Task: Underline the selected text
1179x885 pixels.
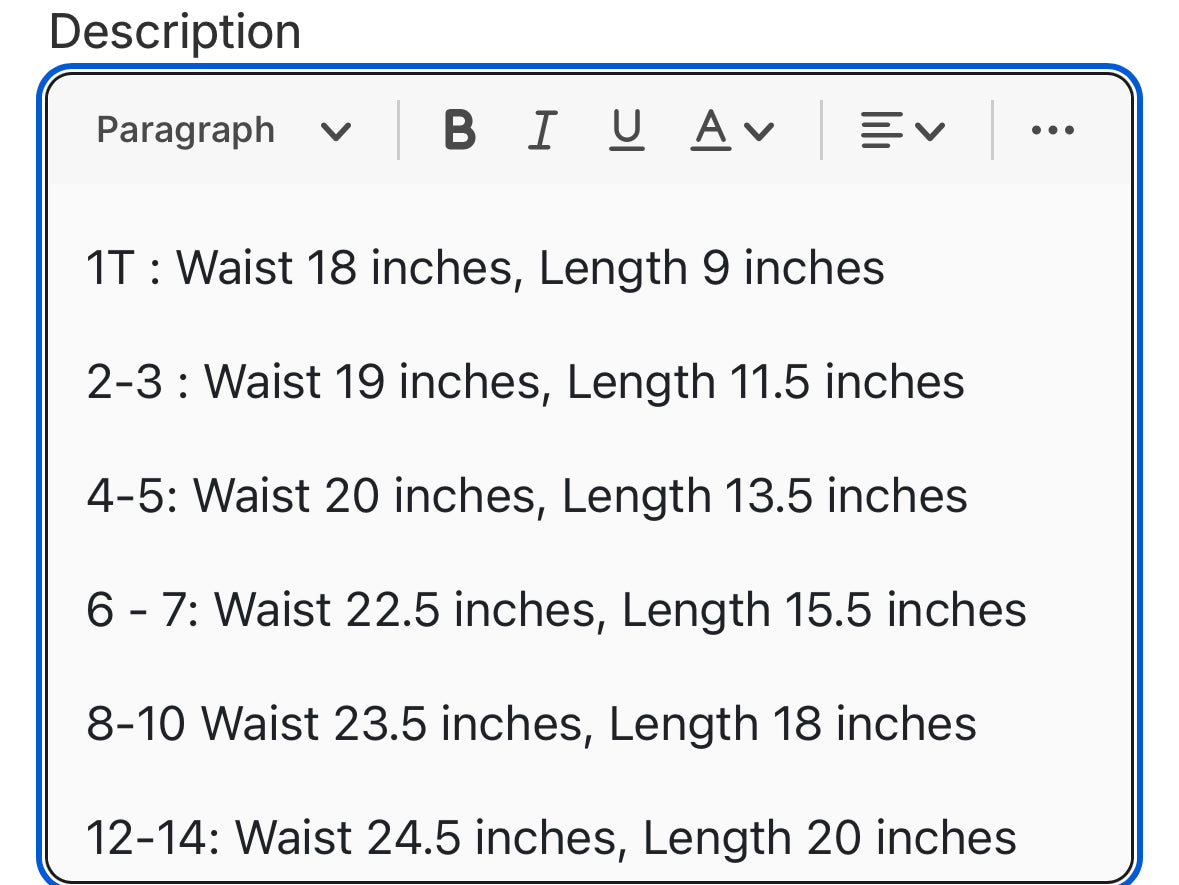Action: point(626,130)
